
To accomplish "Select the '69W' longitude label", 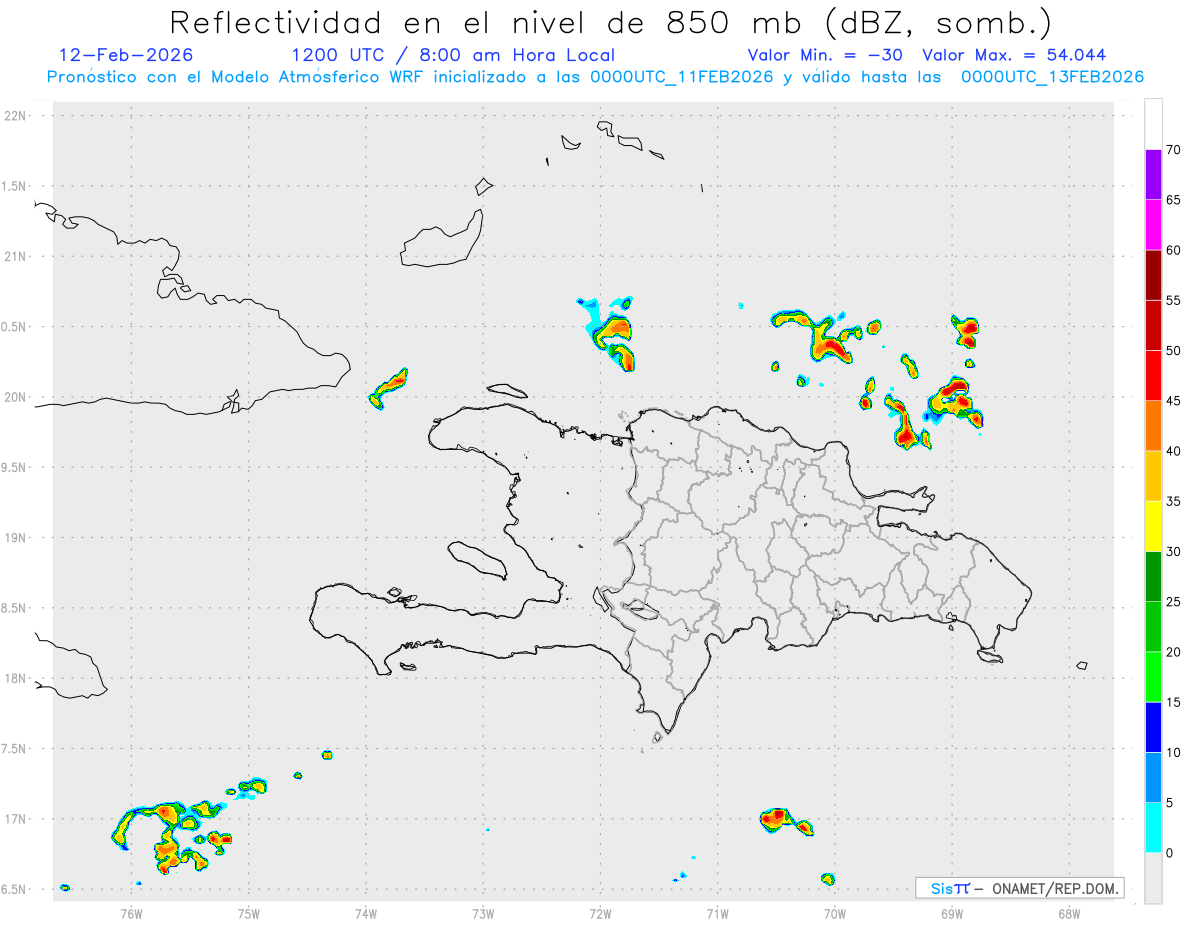I will (951, 913).
